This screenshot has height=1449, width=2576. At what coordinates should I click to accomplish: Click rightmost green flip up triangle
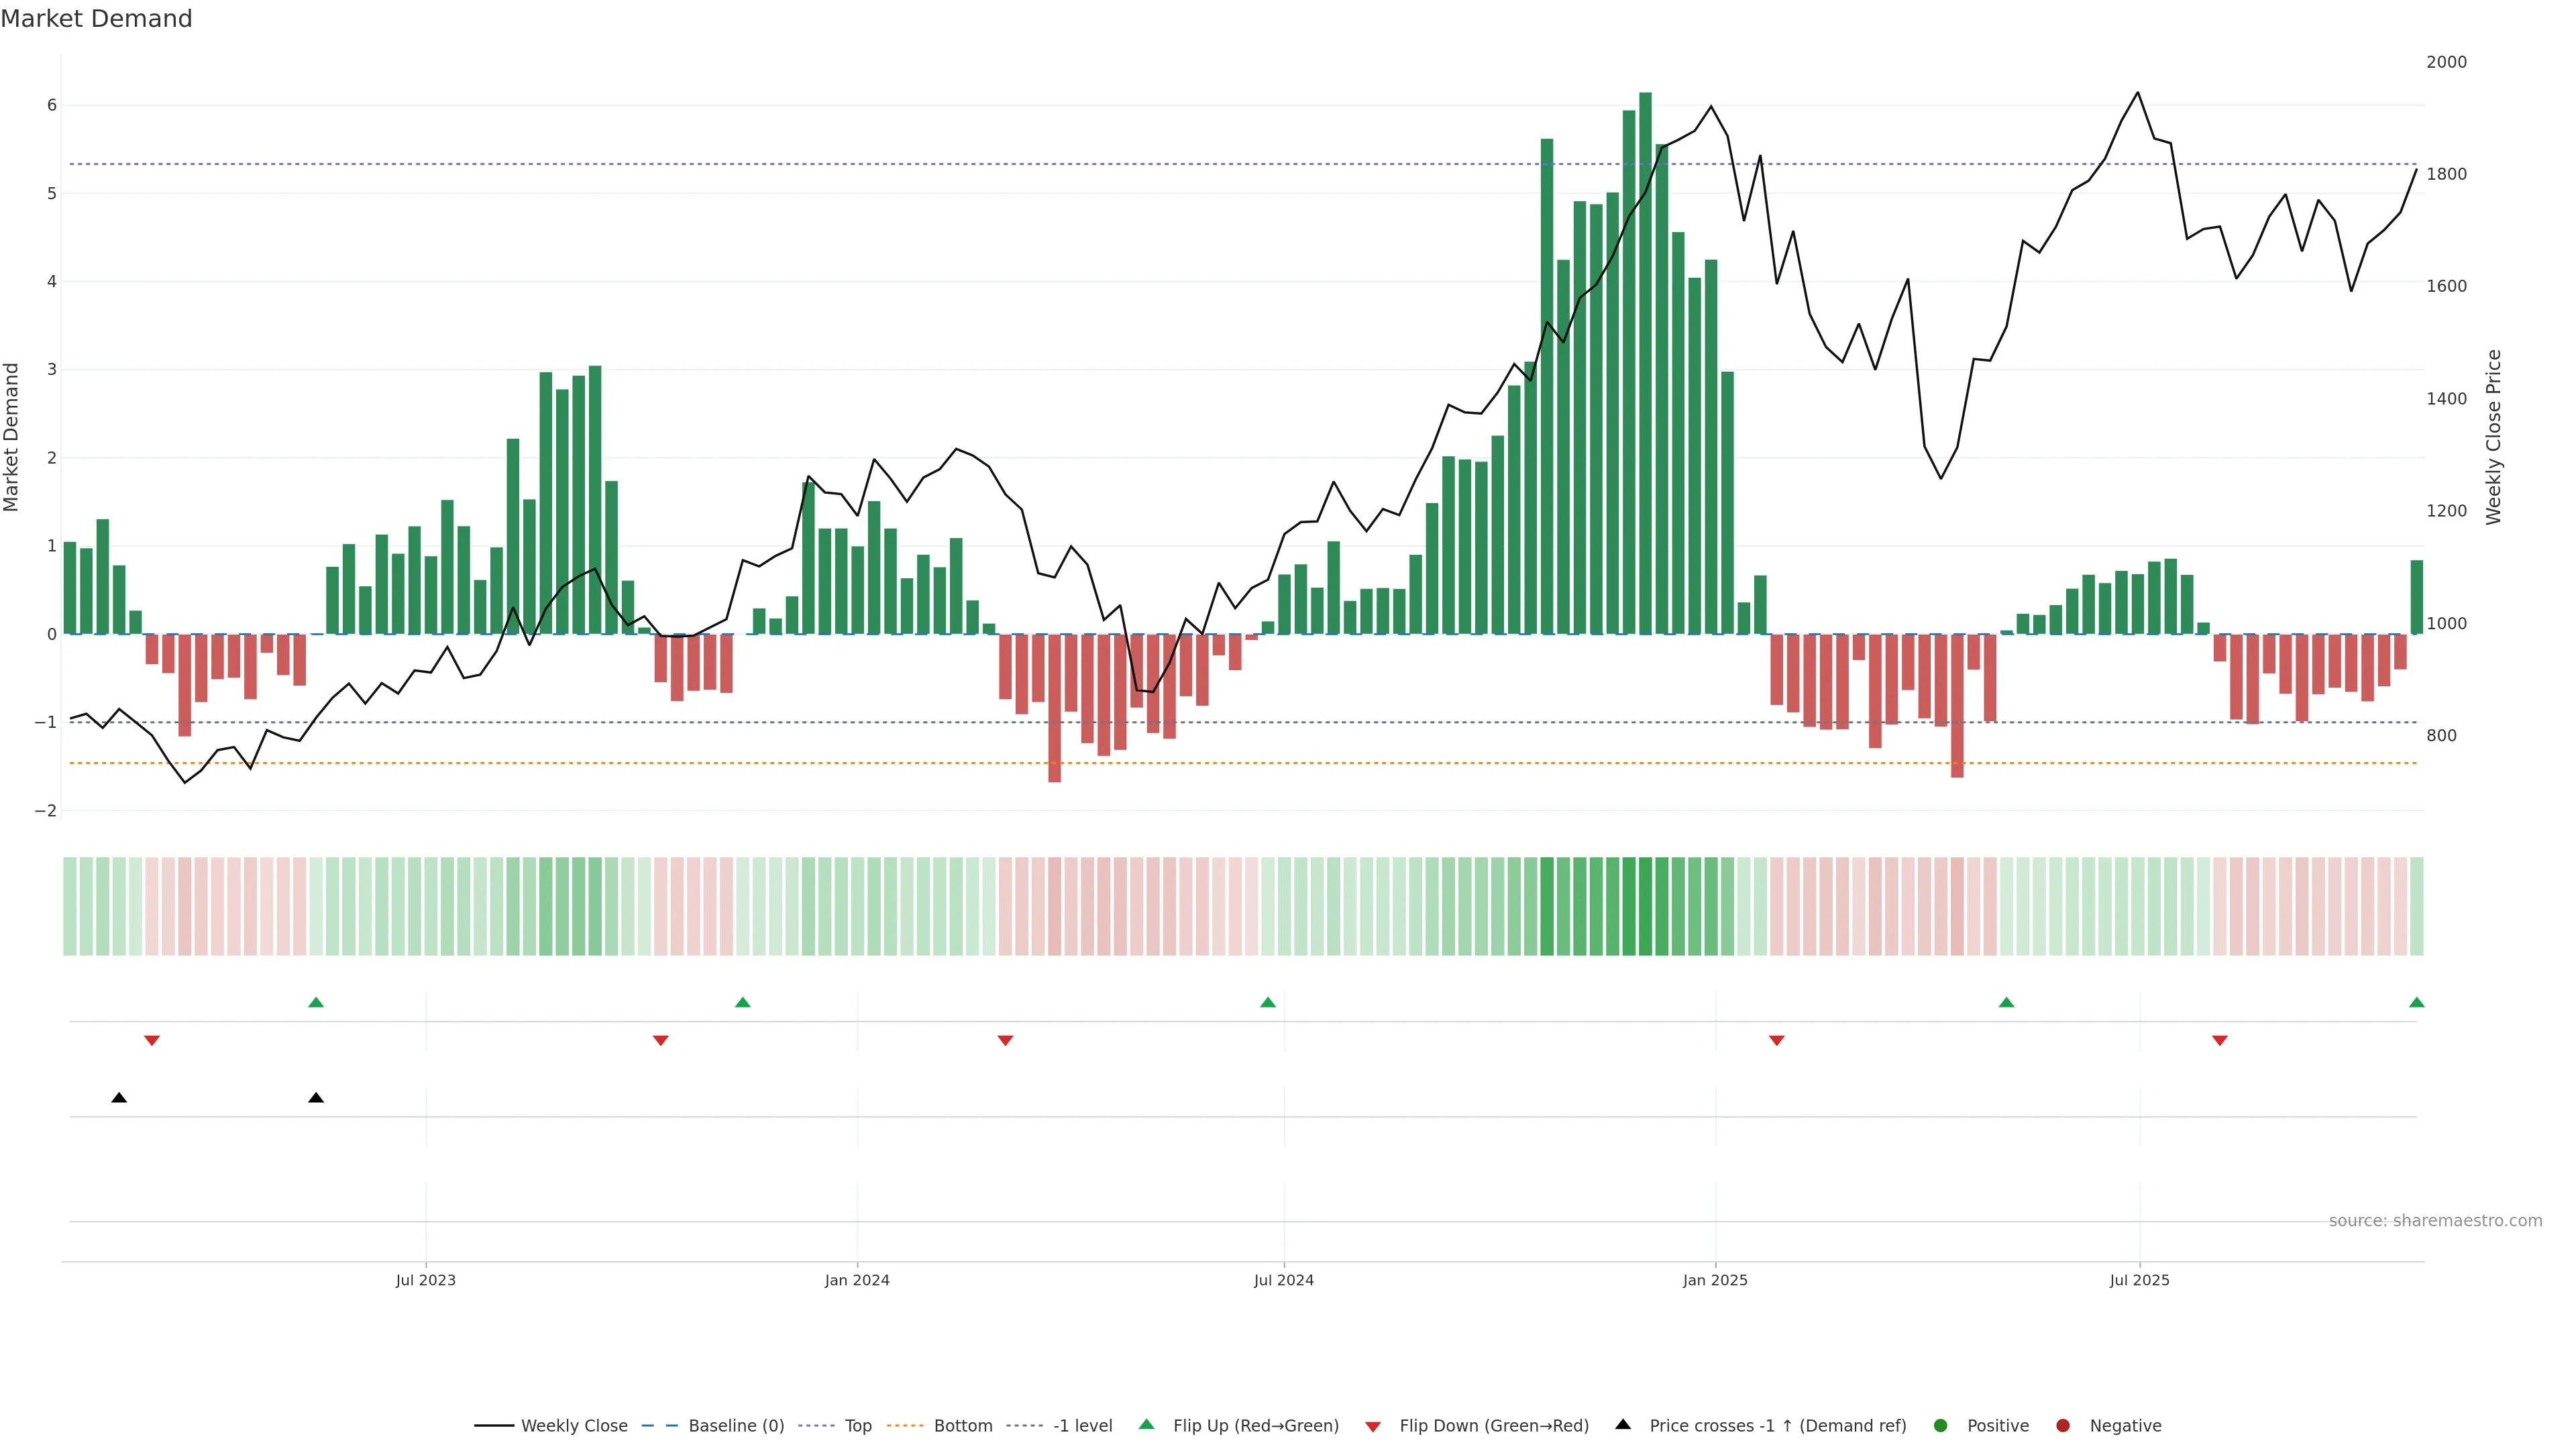point(2417,1002)
